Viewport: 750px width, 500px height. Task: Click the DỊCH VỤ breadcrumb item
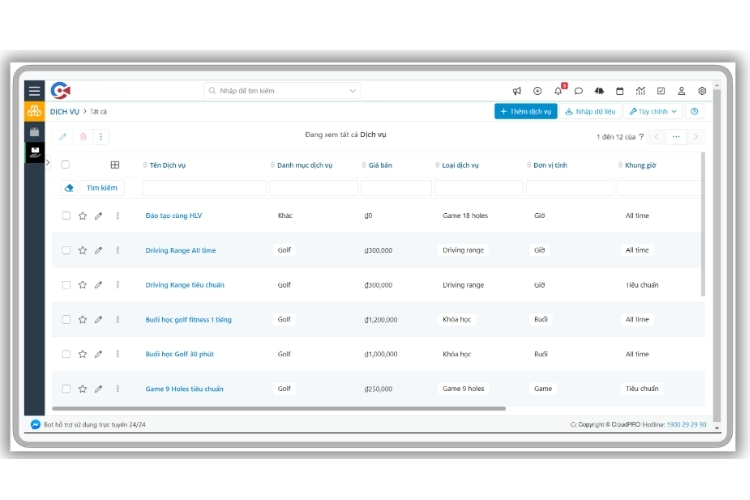64,112
